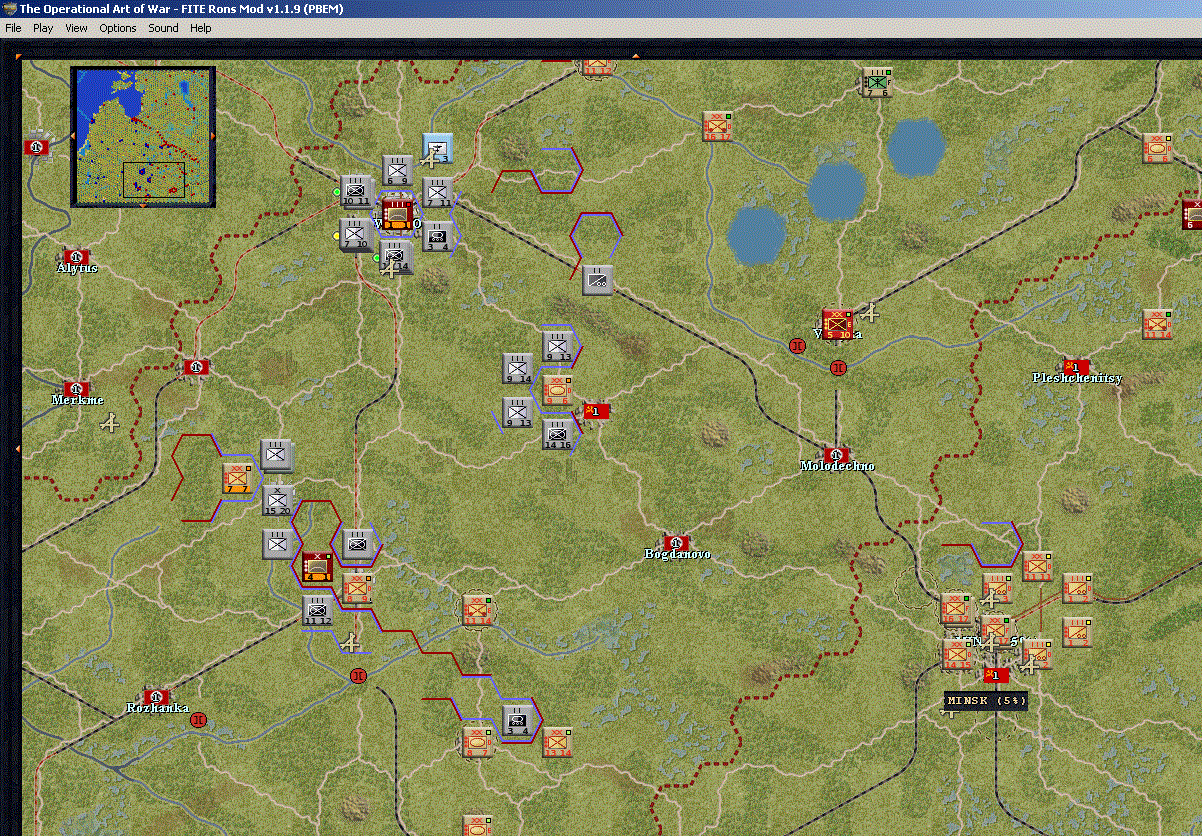1202x836 pixels.
Task: Click the objective flag above Bogdanovo label
Action: (x=677, y=542)
